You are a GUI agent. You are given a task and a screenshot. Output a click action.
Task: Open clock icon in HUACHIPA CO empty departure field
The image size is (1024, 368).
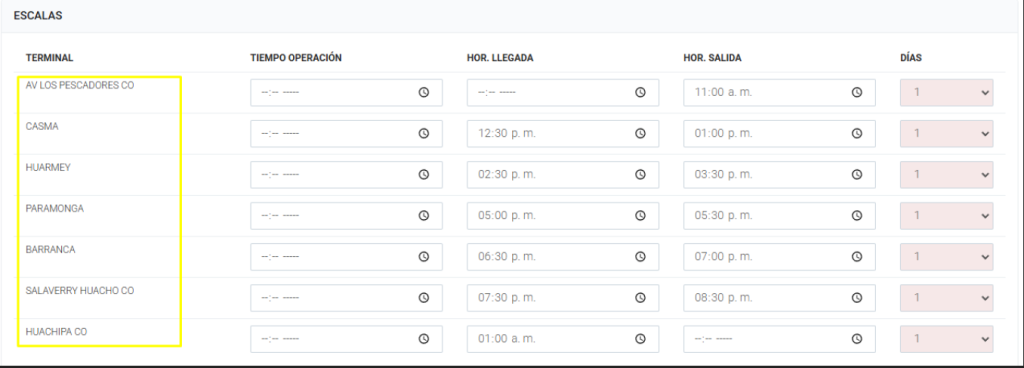pyautogui.click(x=857, y=339)
